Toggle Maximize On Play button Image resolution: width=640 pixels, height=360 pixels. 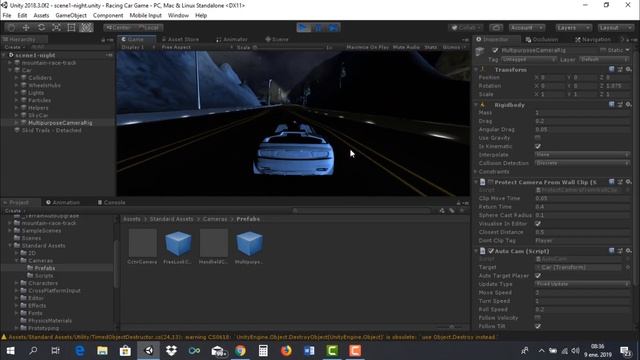click(x=368, y=47)
